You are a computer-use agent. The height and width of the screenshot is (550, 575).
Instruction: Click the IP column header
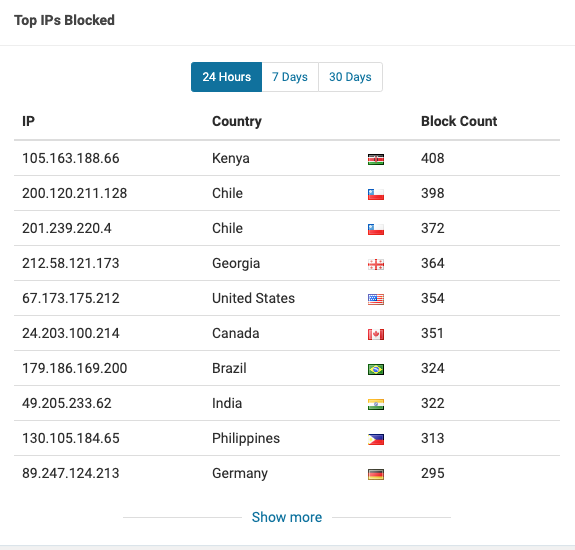tap(28, 121)
